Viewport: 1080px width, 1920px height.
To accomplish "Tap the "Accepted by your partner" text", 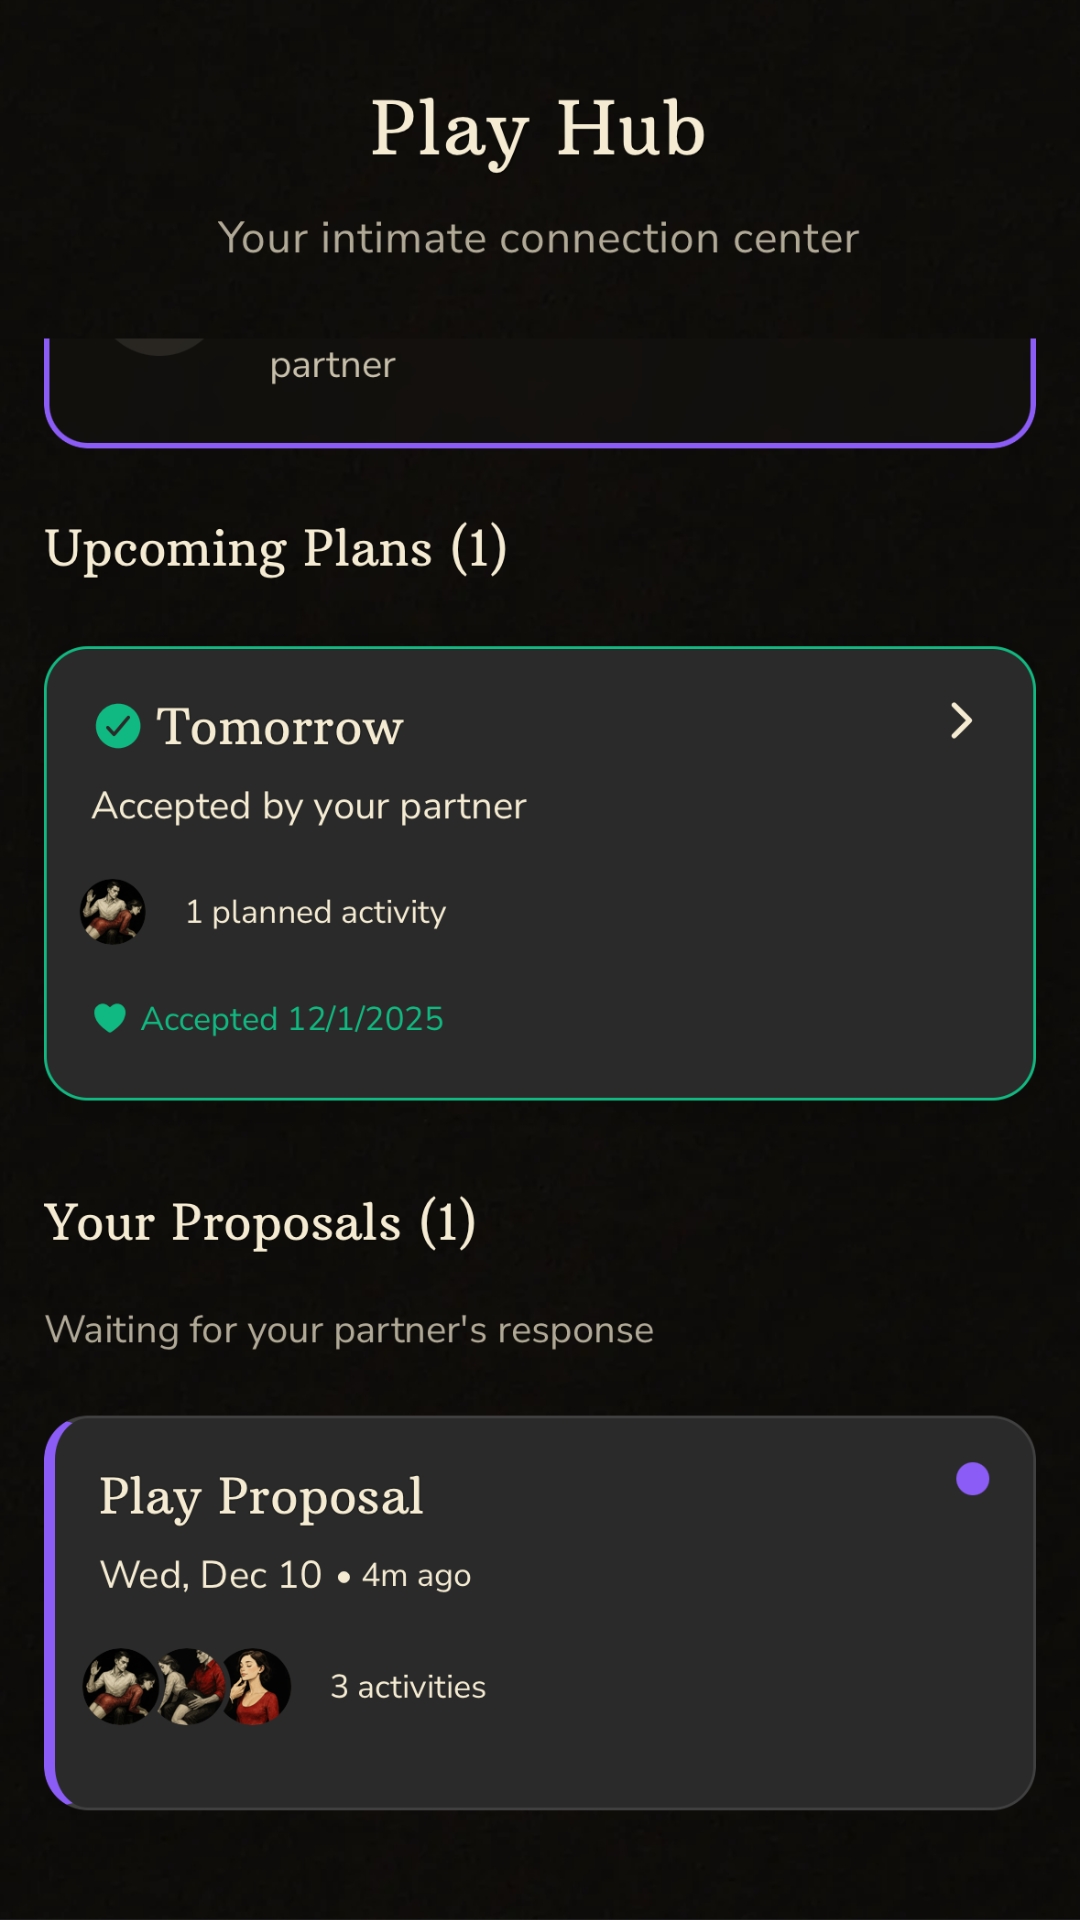I will coord(309,806).
